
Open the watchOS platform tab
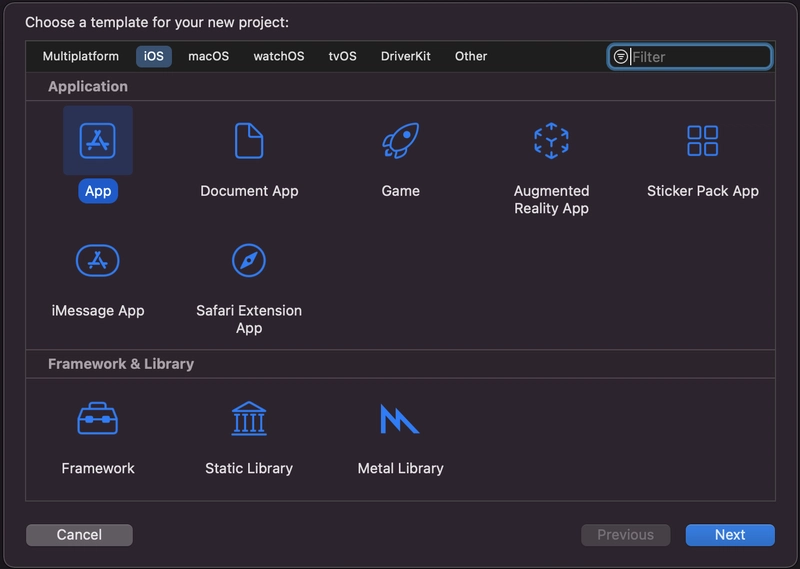click(x=279, y=57)
